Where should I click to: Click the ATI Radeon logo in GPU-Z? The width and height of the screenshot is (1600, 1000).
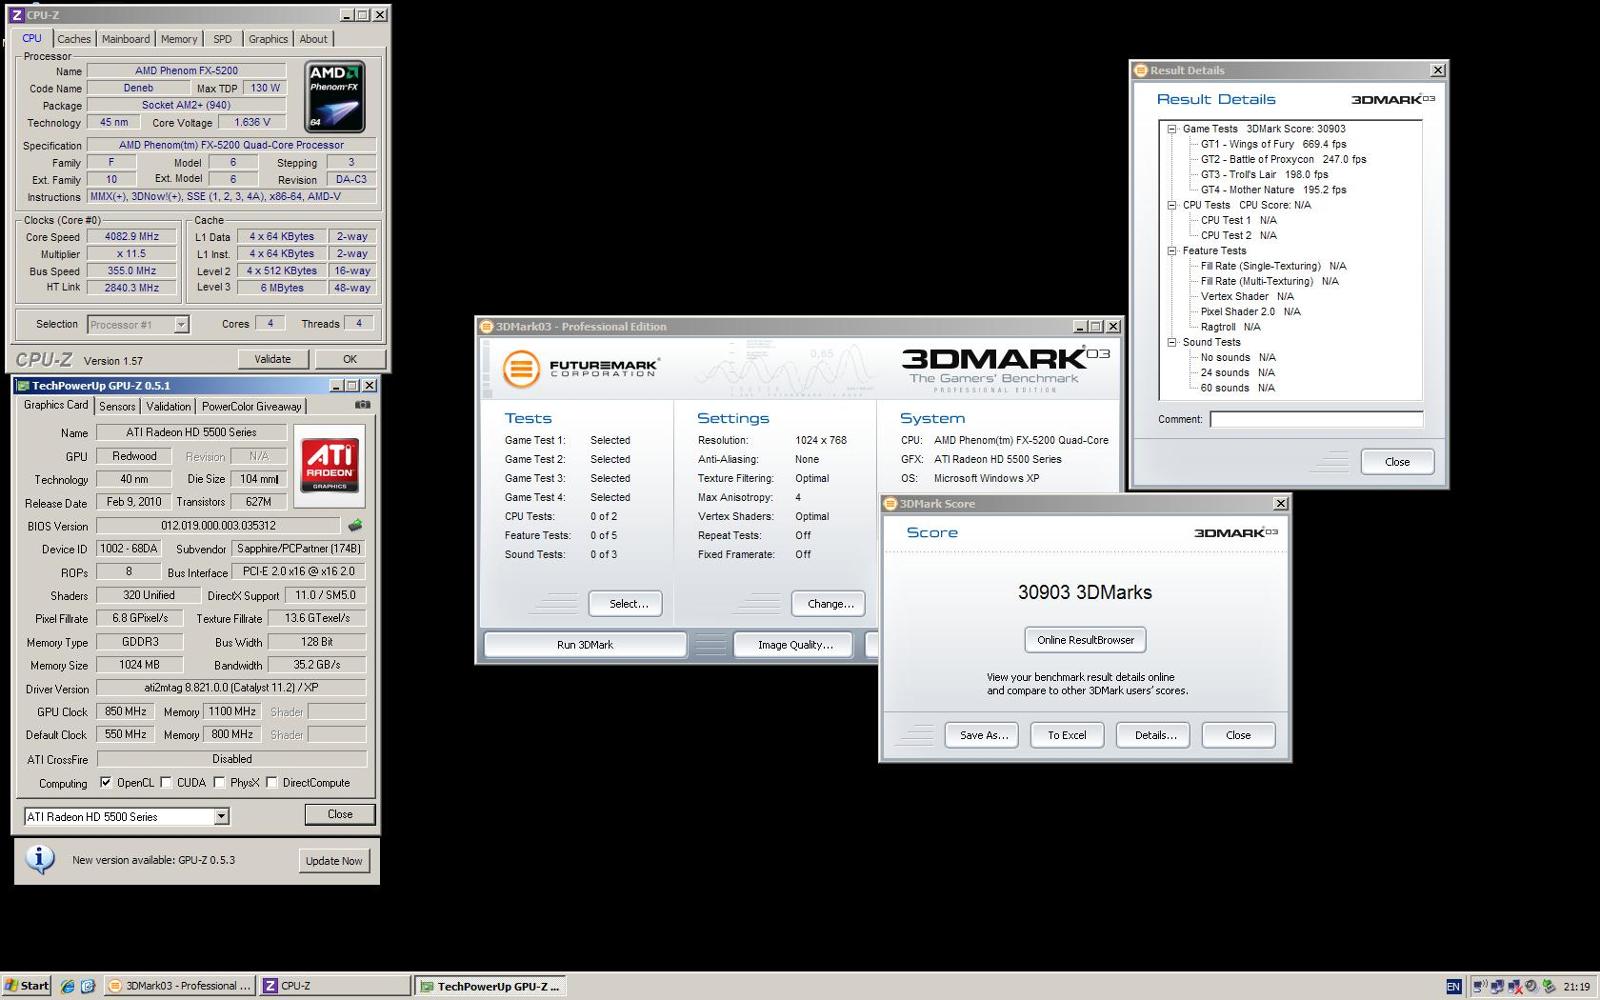330,465
